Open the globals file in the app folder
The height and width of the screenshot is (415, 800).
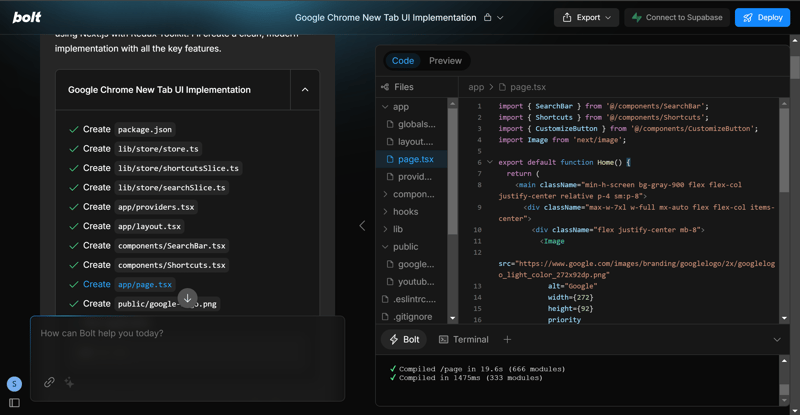(x=412, y=125)
